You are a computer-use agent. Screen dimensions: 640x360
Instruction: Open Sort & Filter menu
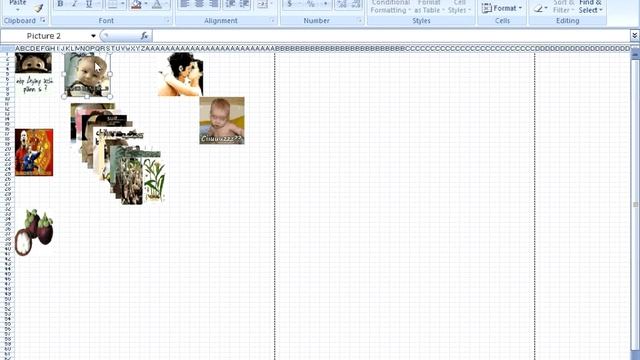[564, 7]
